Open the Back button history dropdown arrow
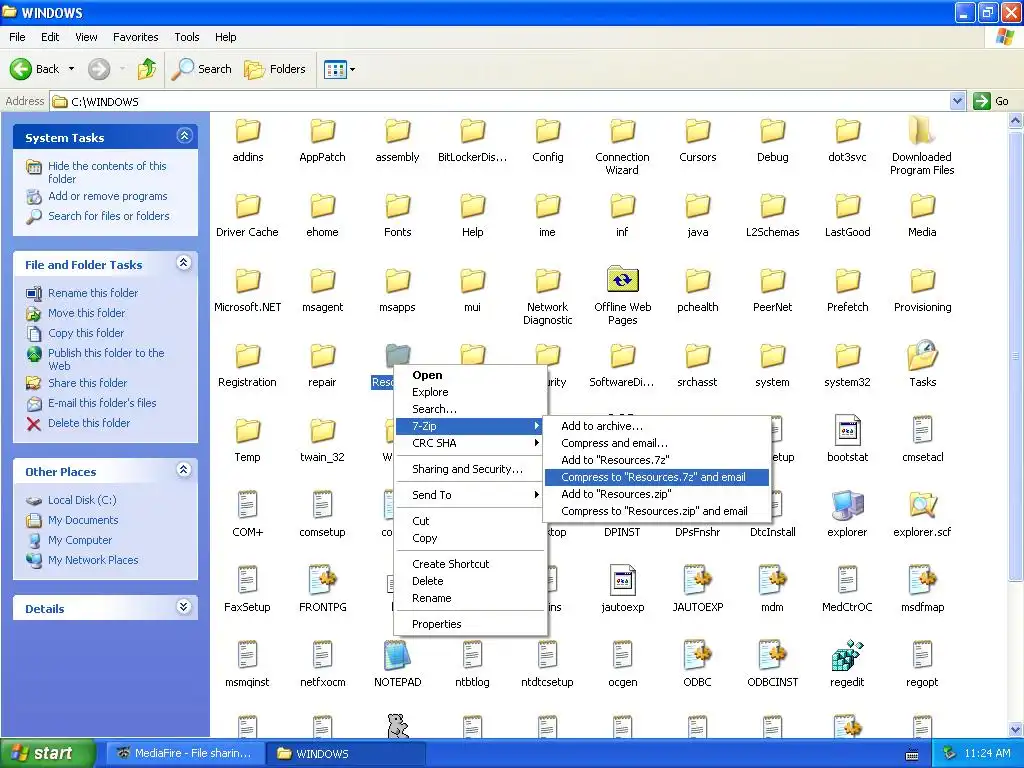 71,69
